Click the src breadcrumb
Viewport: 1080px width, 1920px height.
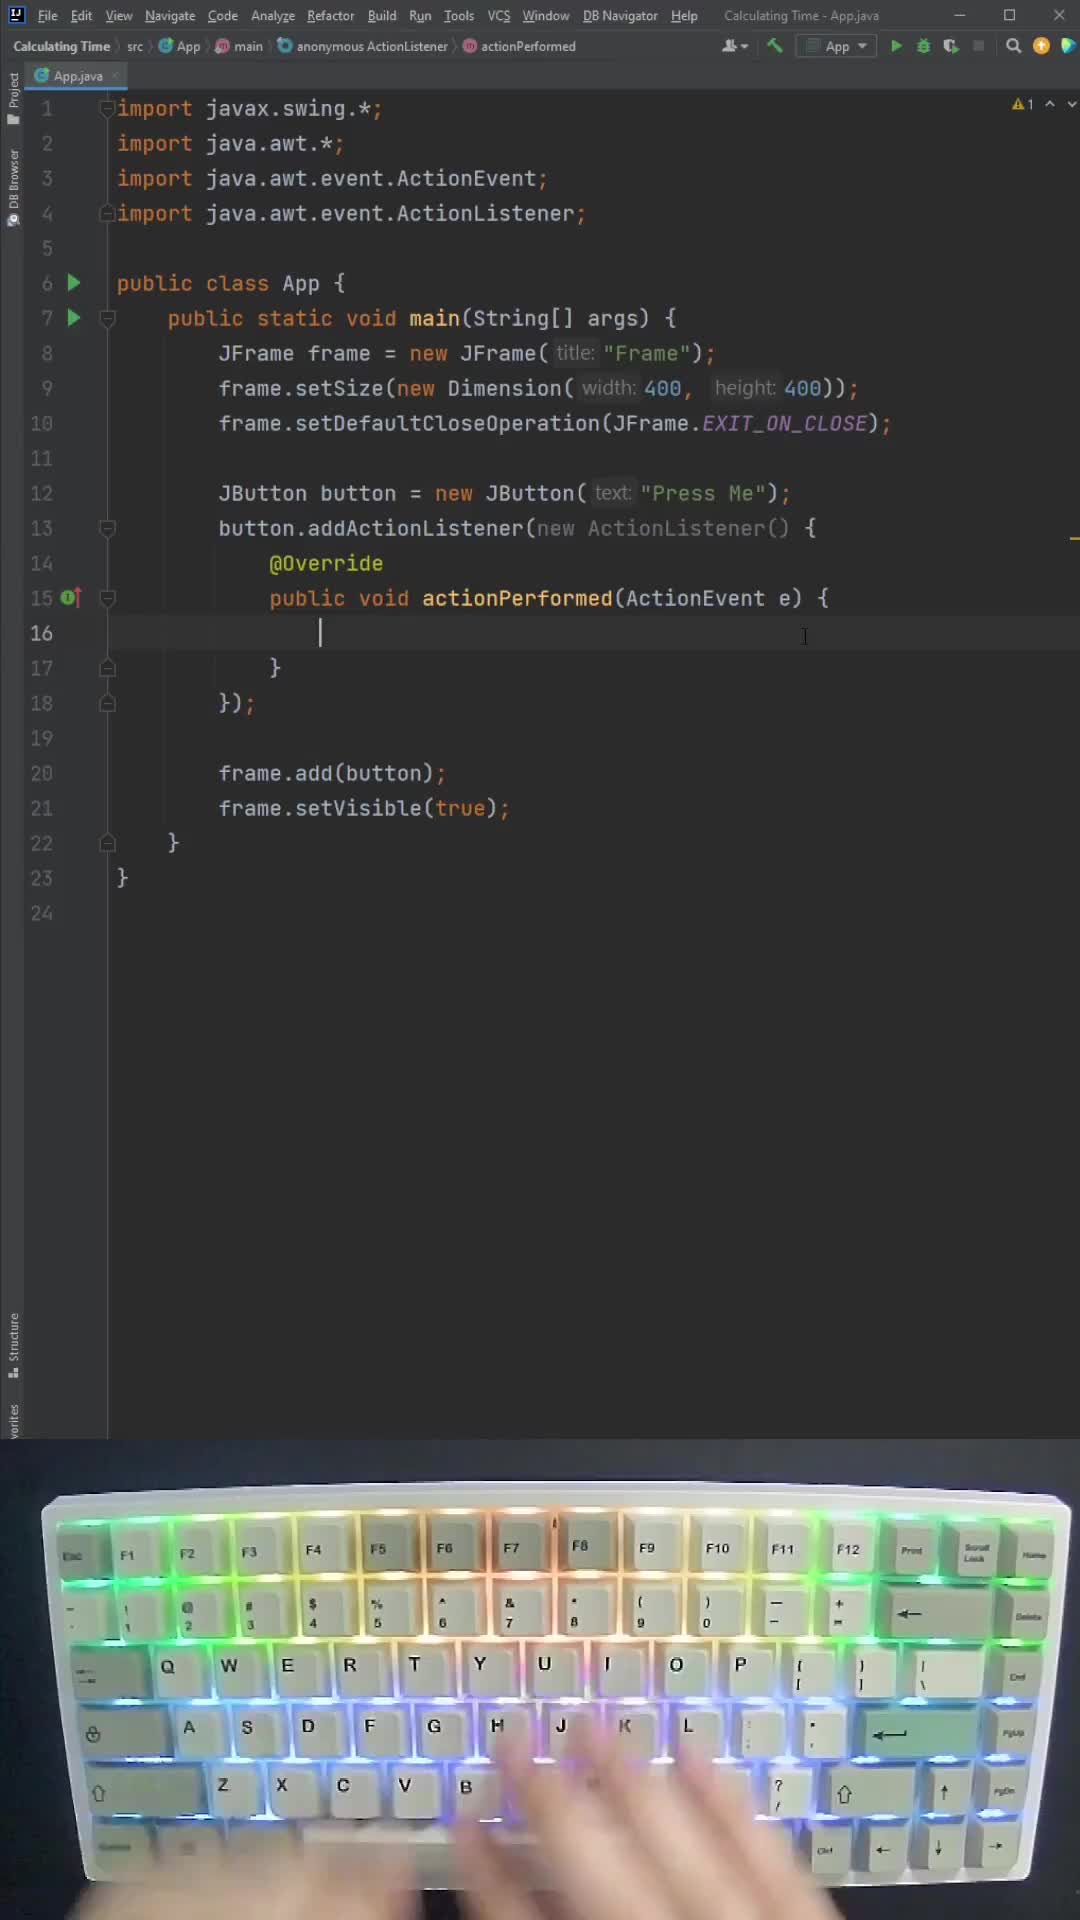click(135, 46)
